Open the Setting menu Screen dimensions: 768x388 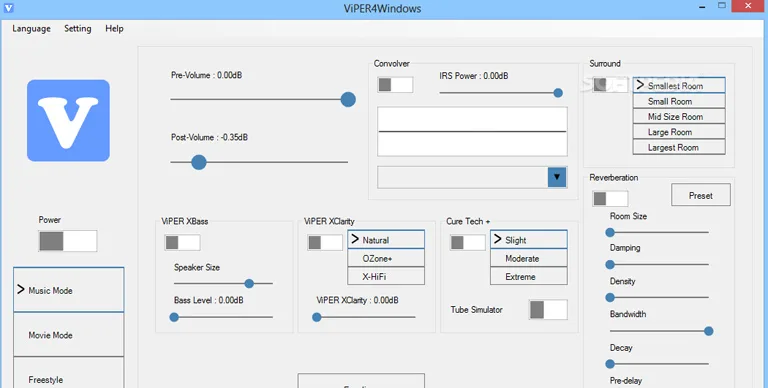coord(77,28)
